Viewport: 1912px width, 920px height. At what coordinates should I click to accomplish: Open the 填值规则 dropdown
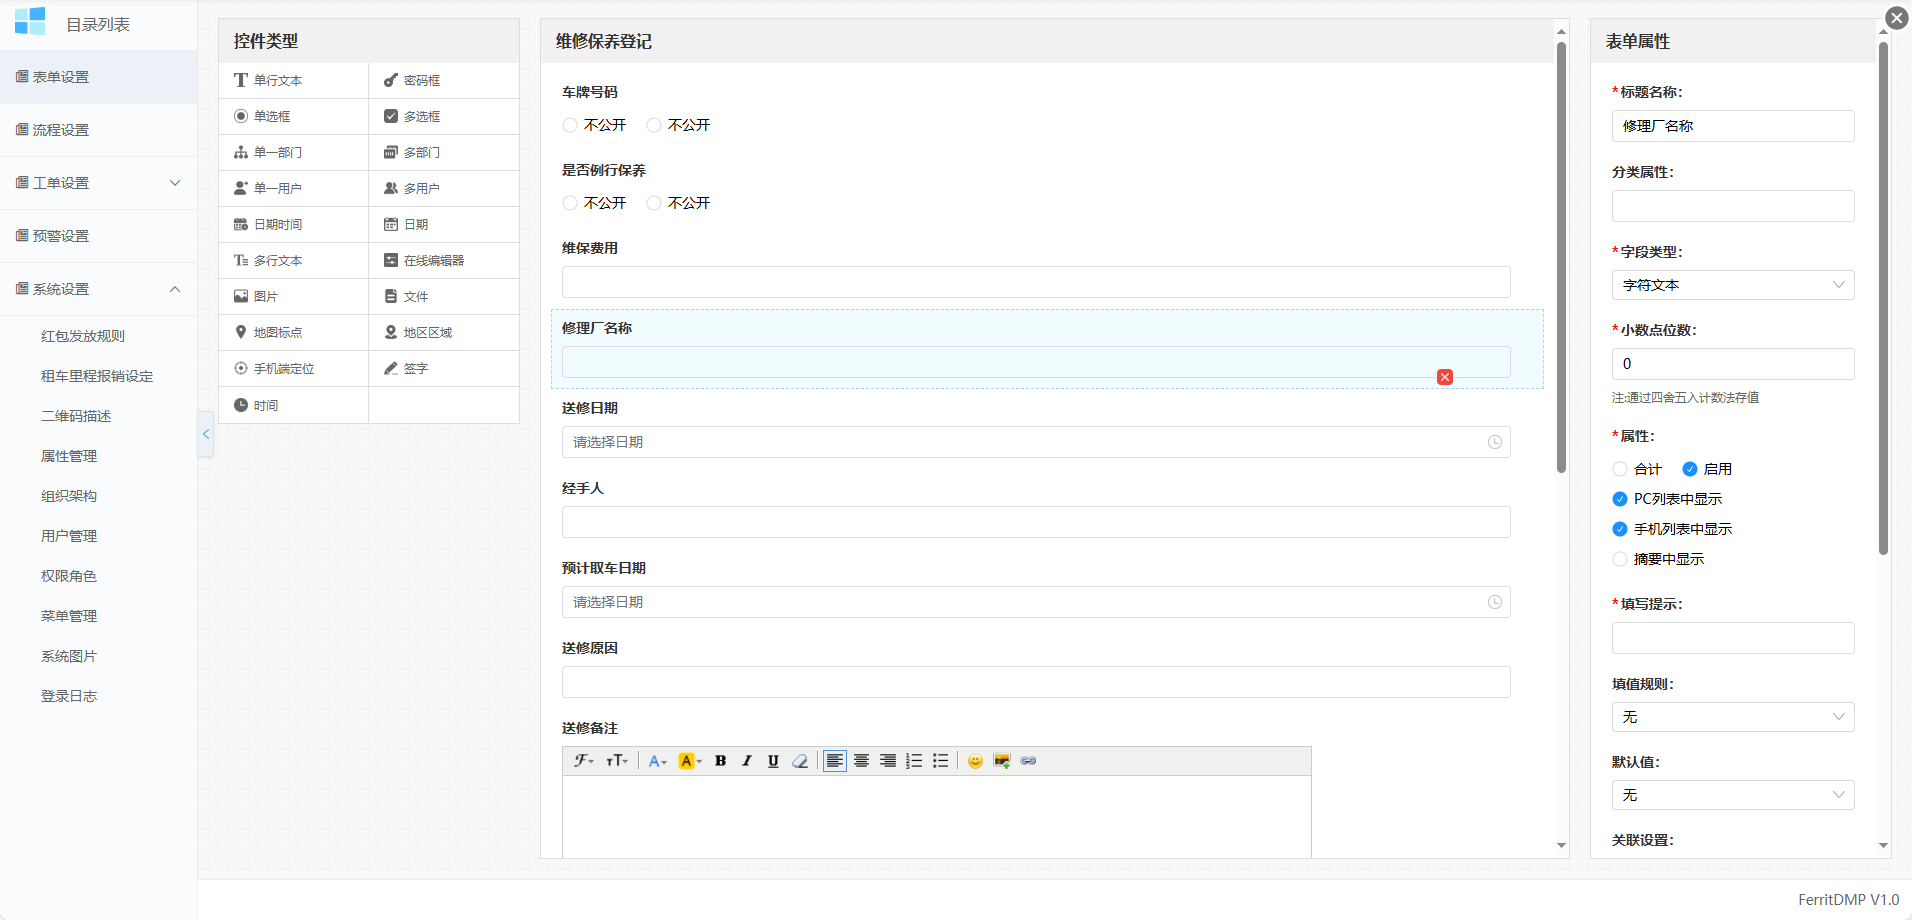coord(1732,717)
